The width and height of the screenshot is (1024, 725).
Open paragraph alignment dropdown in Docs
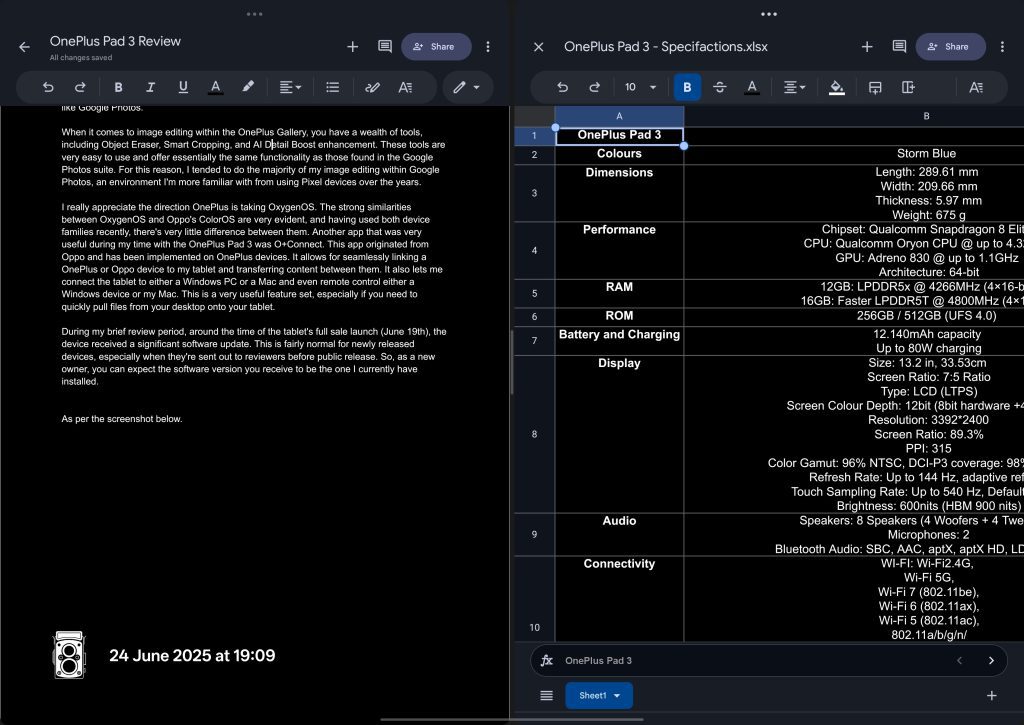pos(290,87)
